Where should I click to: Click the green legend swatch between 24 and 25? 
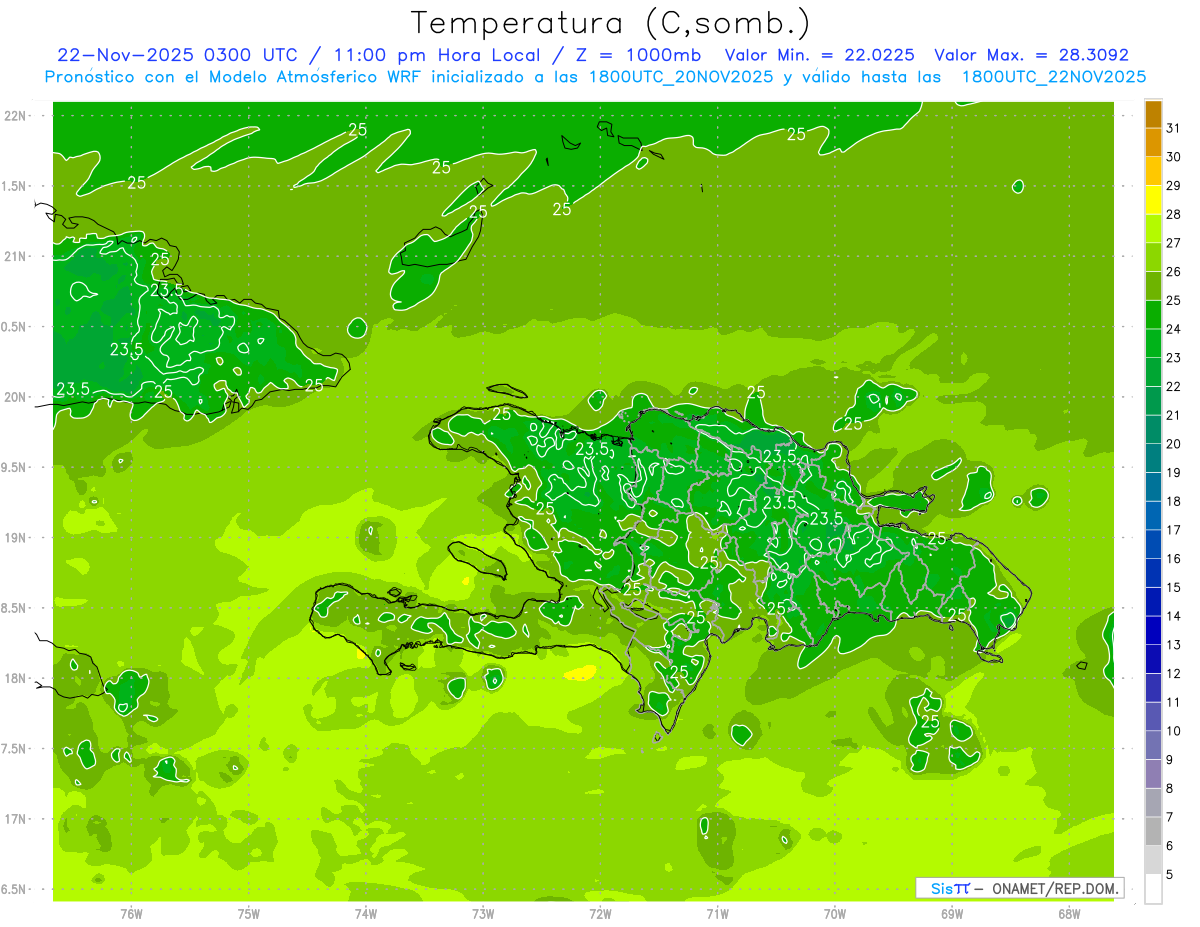[1153, 315]
